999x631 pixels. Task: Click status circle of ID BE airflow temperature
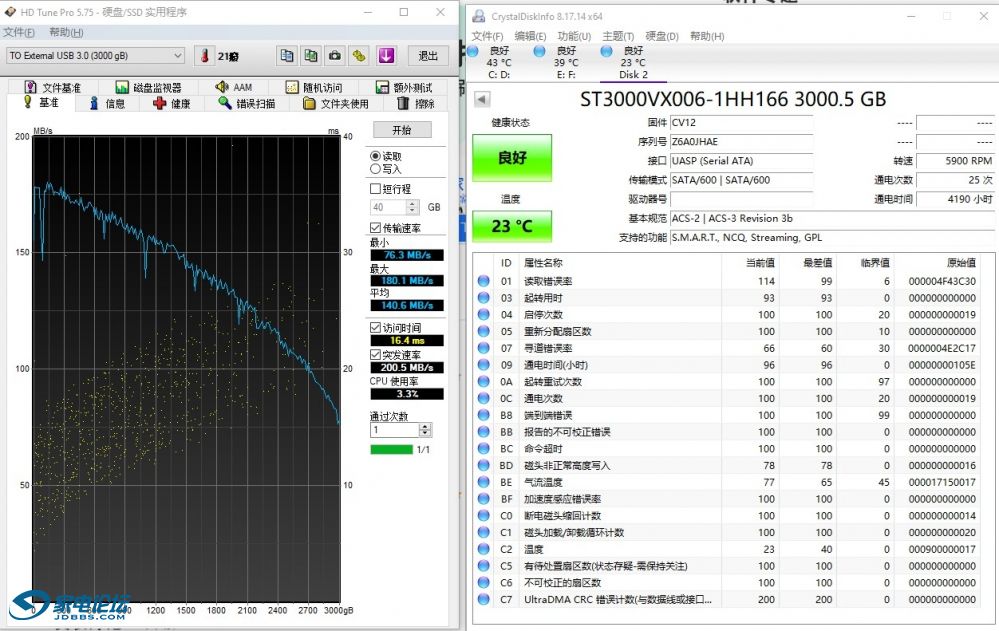(x=484, y=482)
